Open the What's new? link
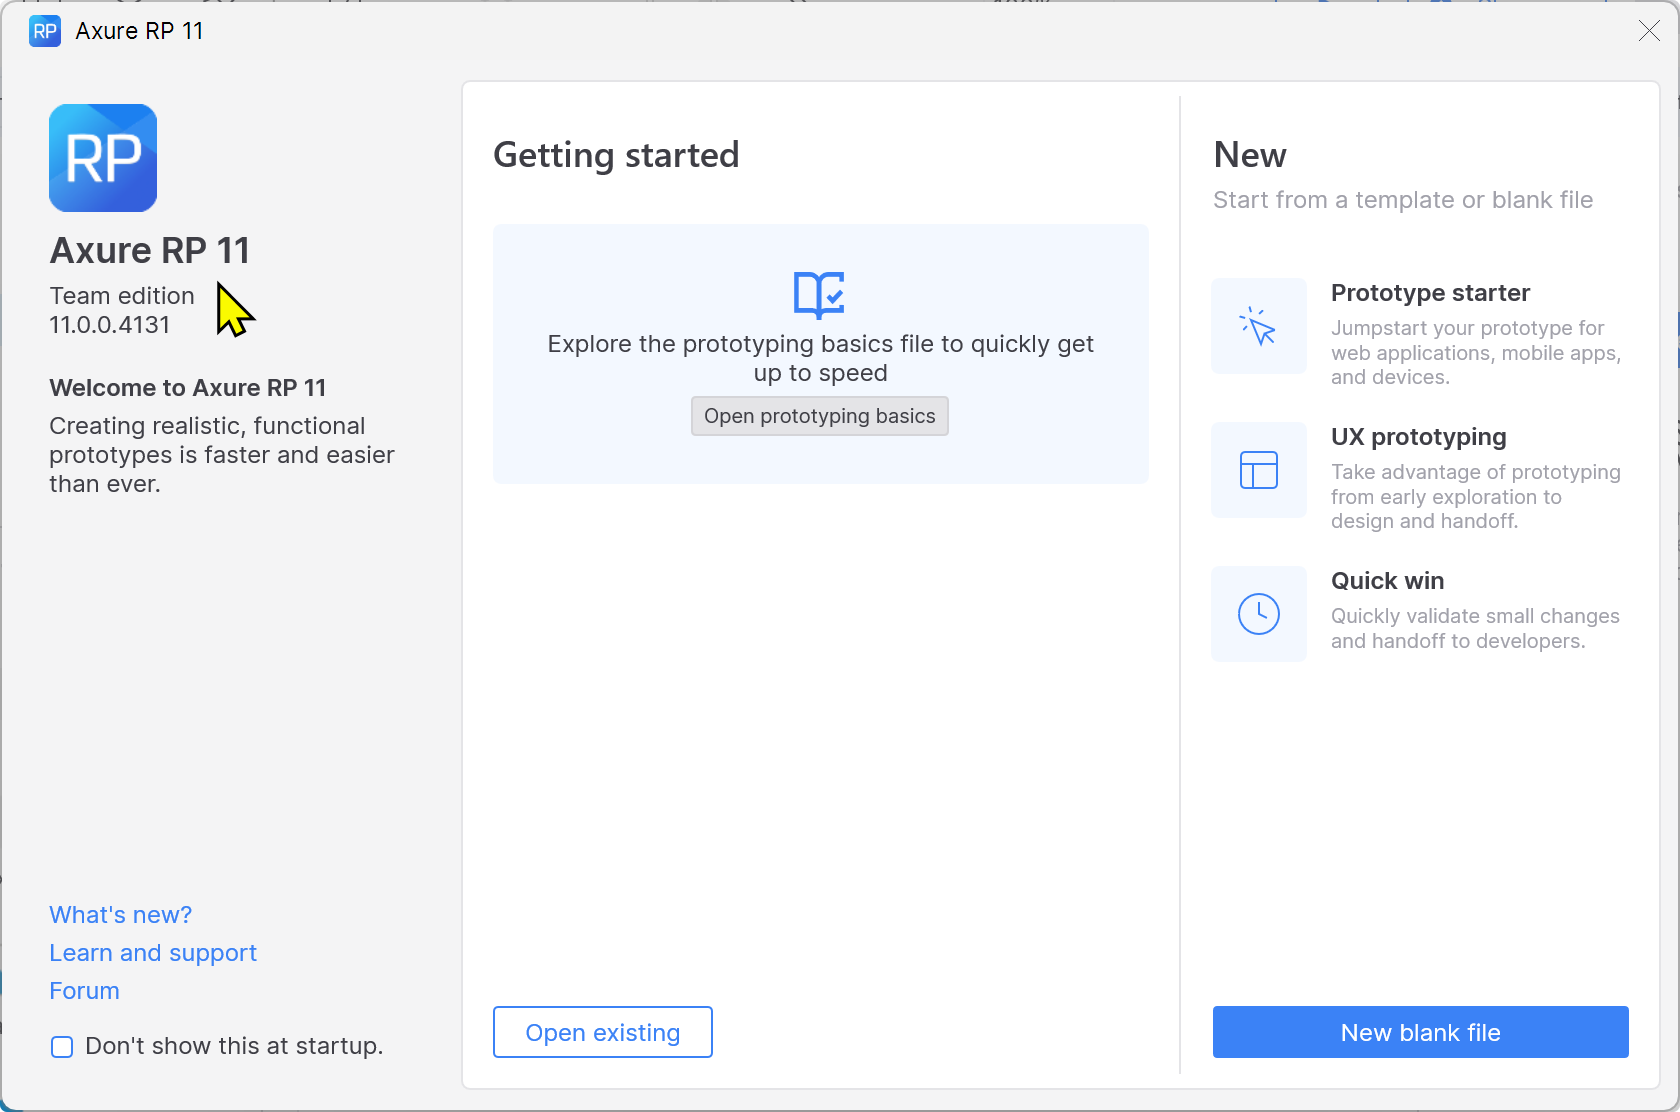The width and height of the screenshot is (1680, 1112). click(120, 915)
